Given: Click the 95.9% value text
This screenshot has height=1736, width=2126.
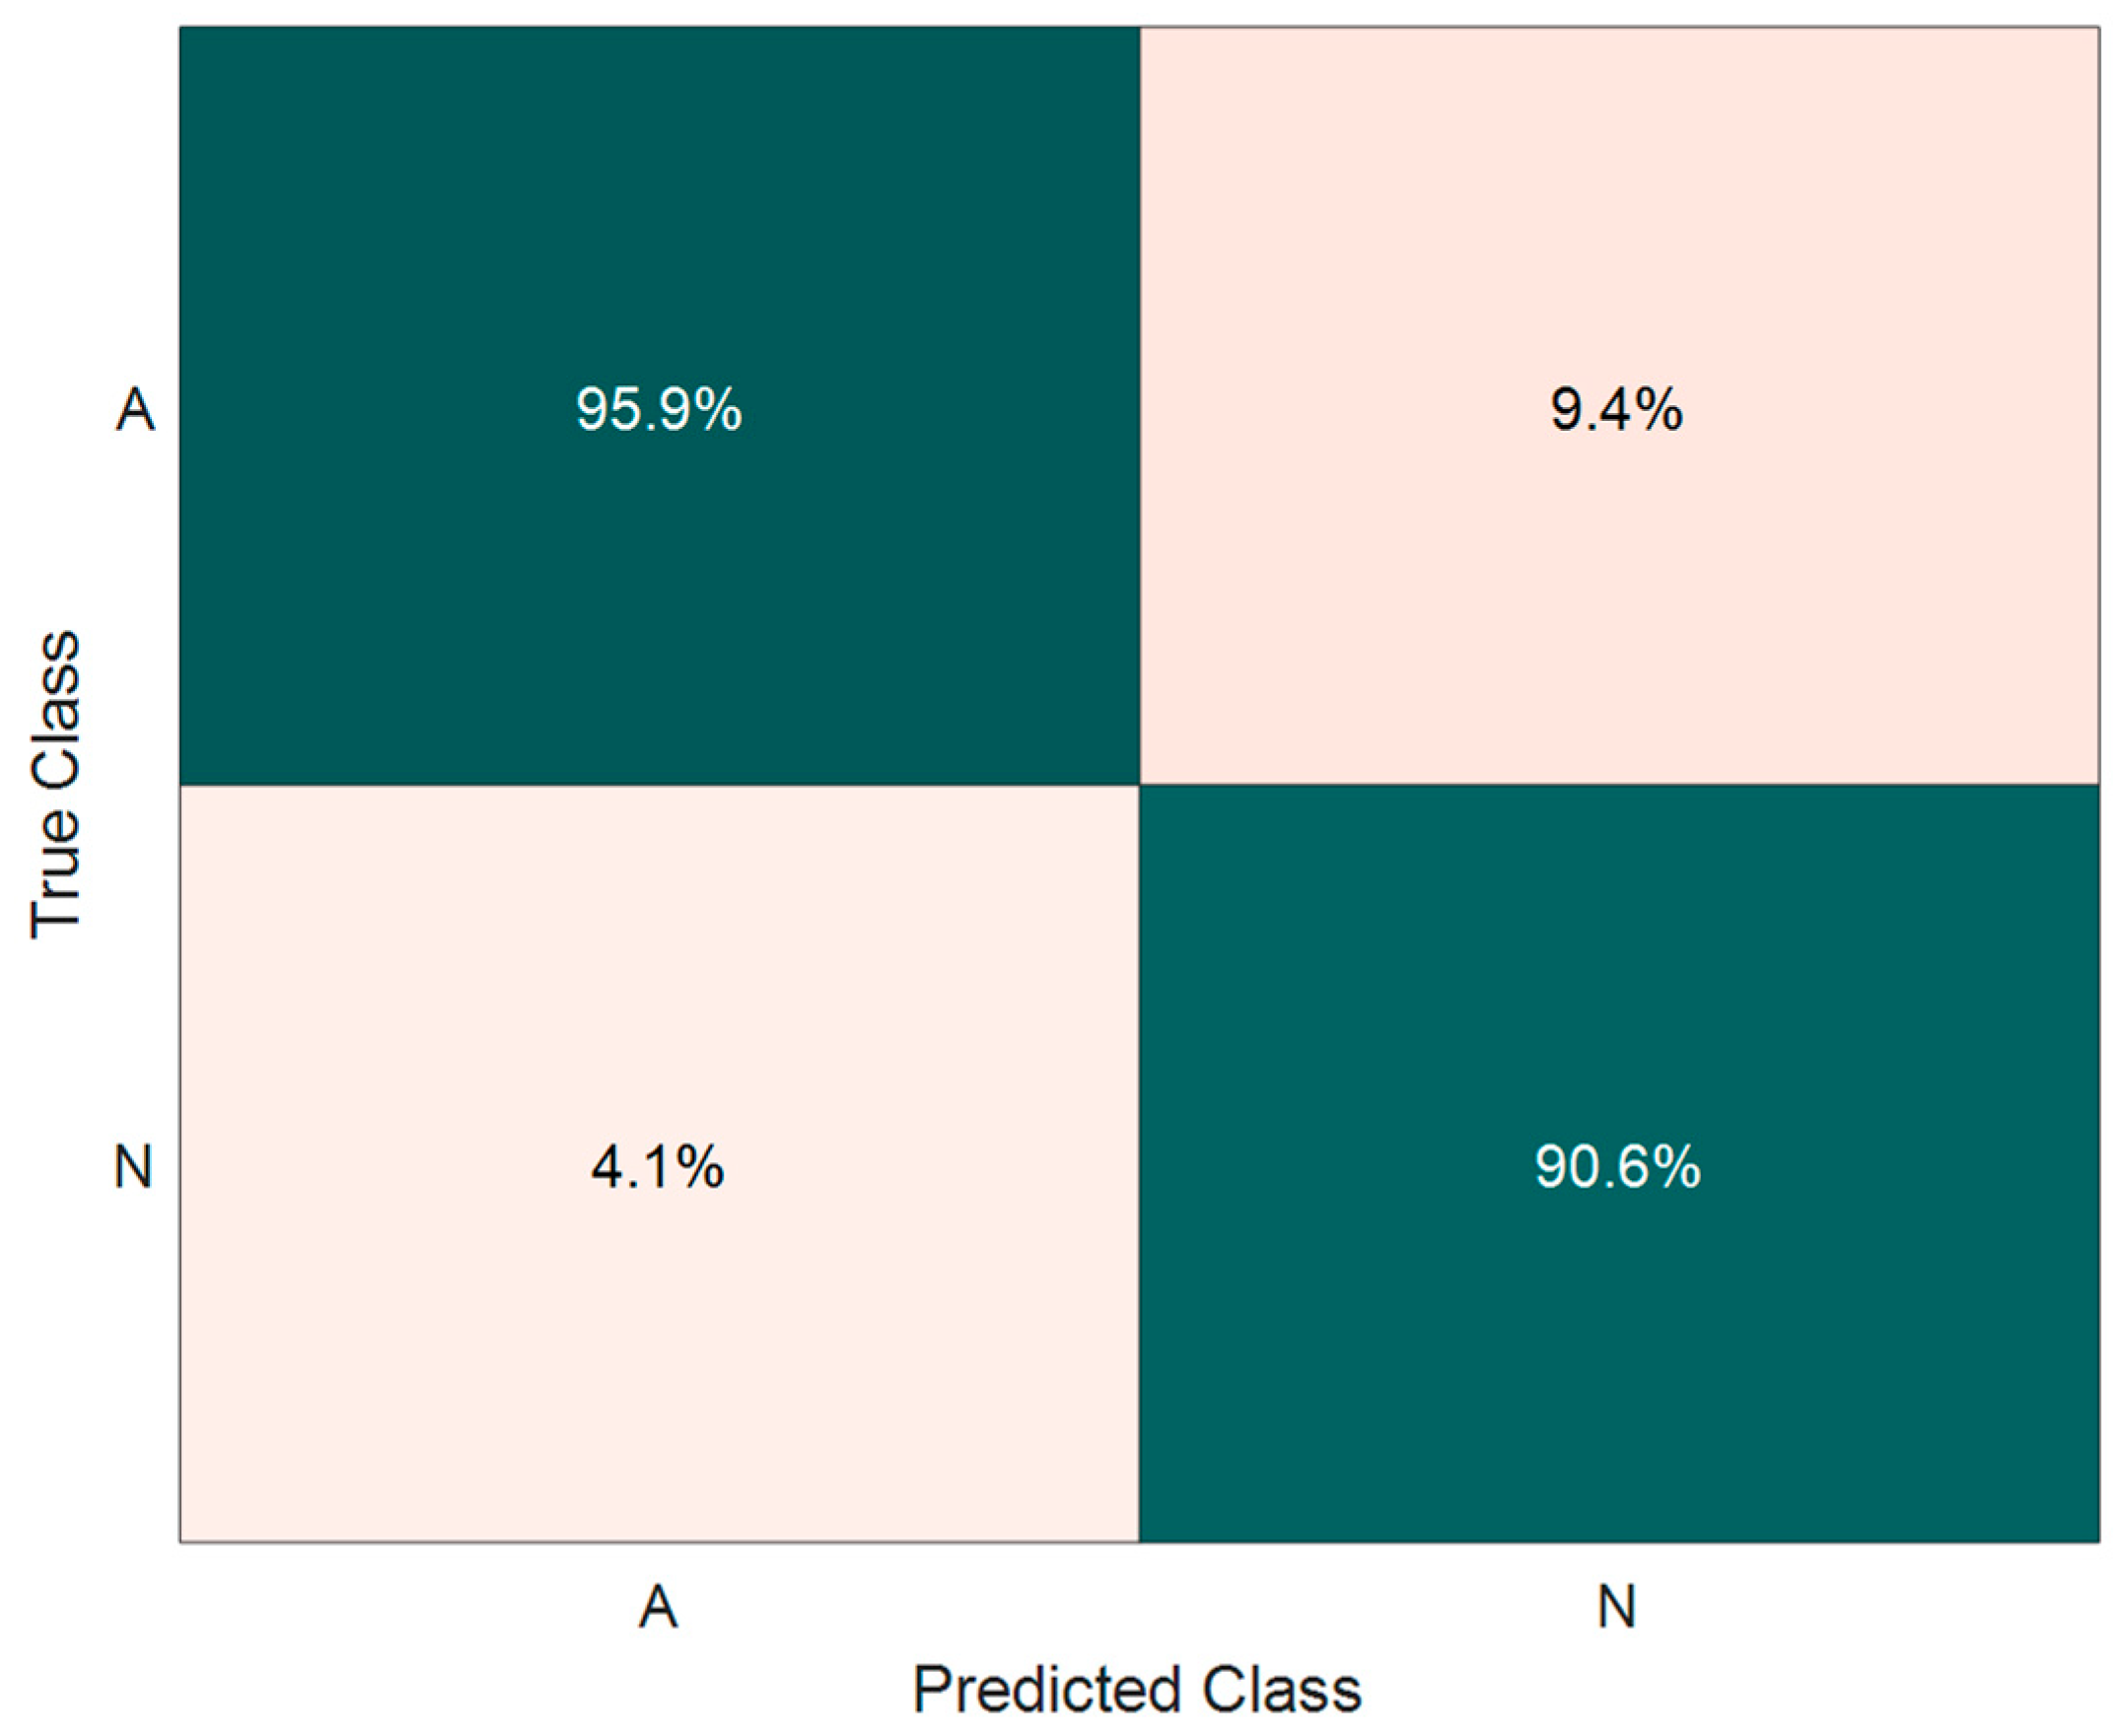Looking at the screenshot, I should click(659, 408).
